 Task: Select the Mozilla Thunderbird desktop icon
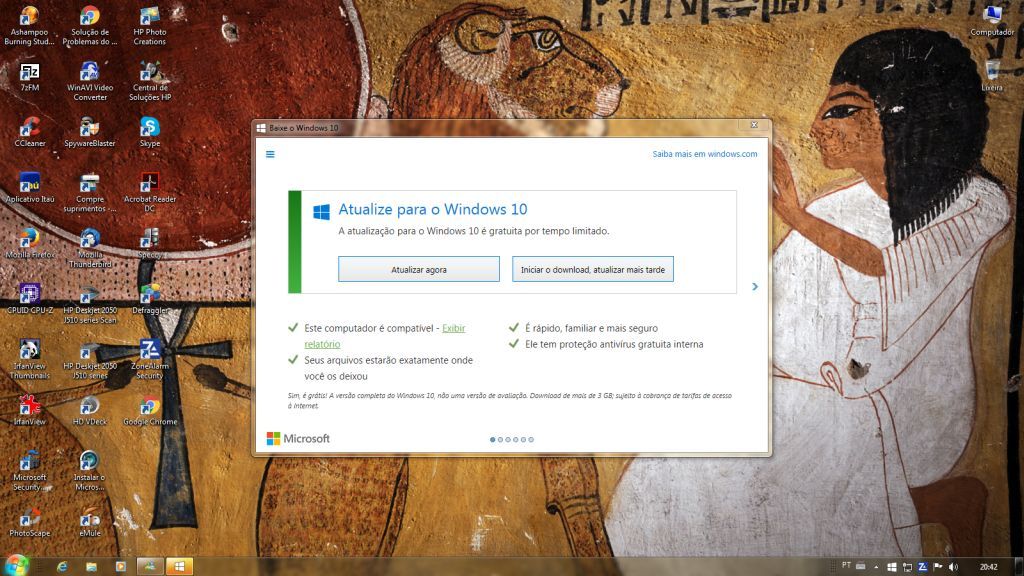click(90, 248)
